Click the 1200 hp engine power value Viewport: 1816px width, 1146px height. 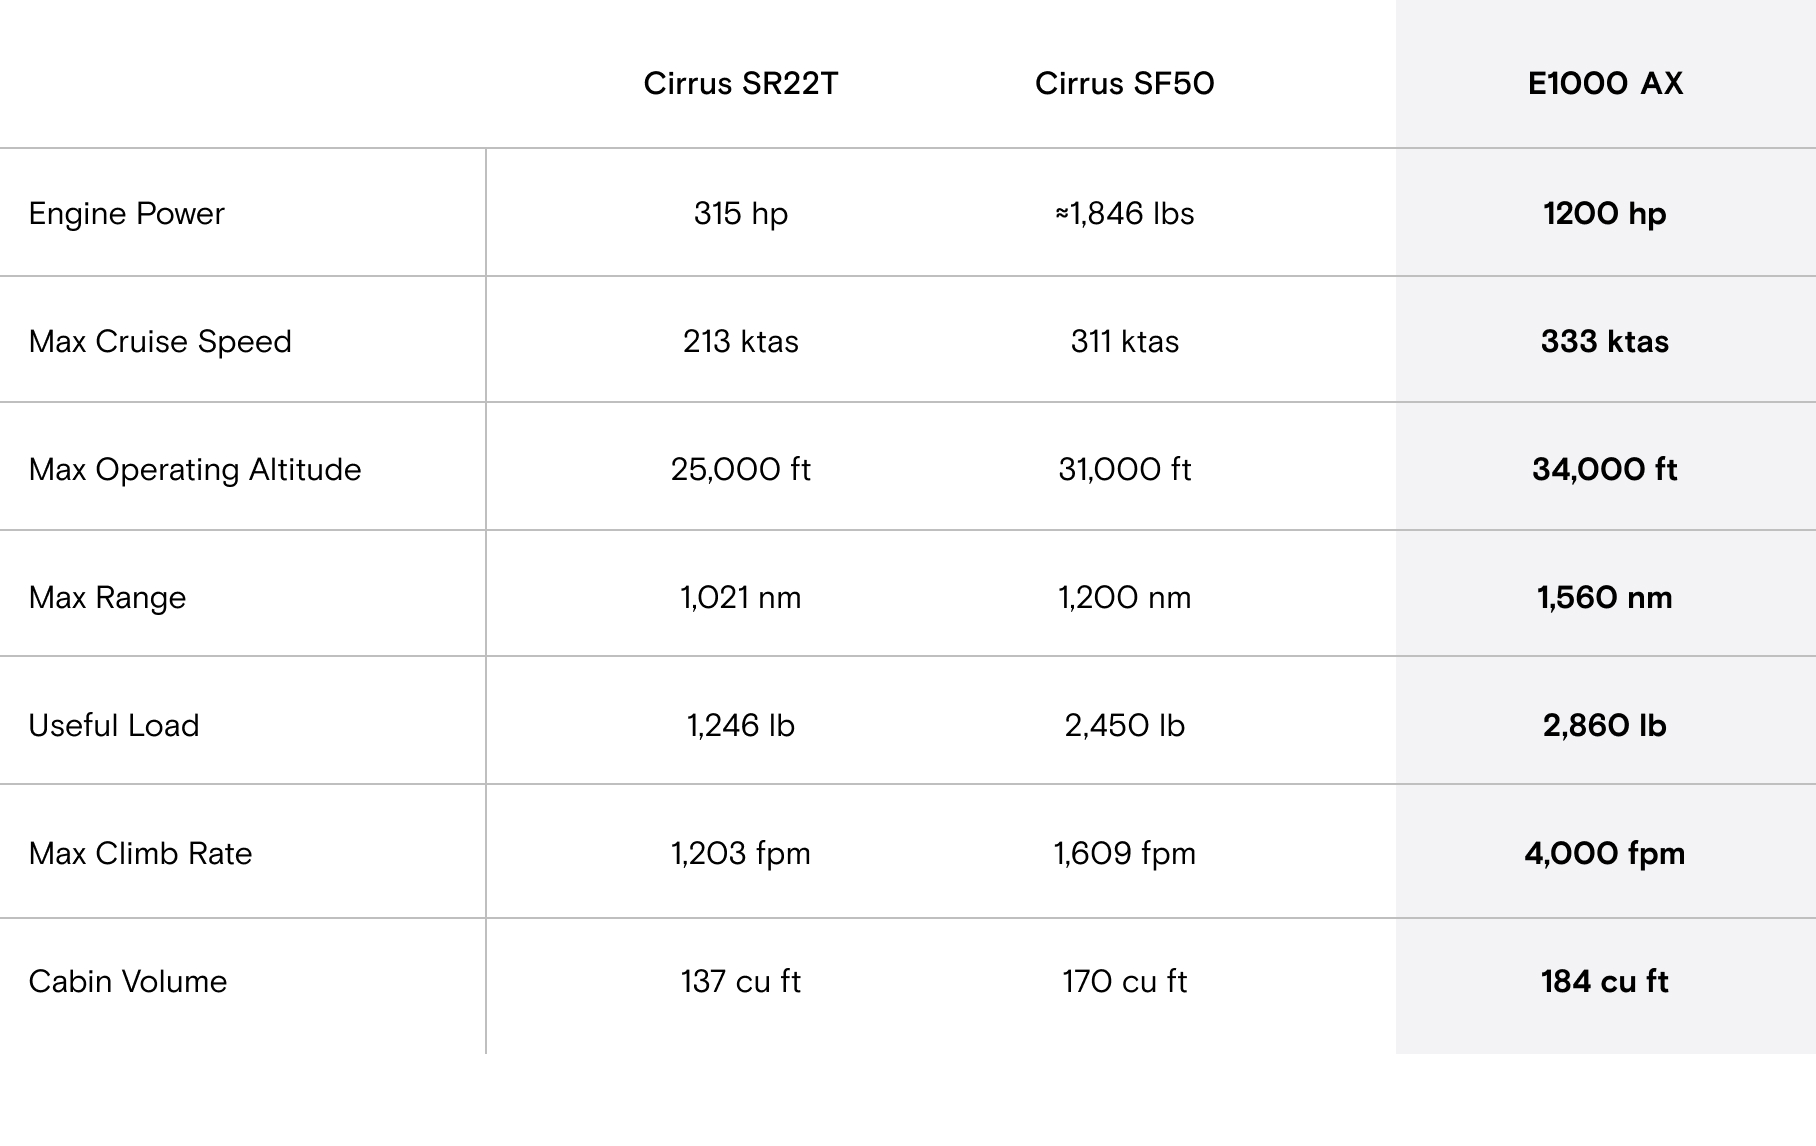click(x=1605, y=214)
